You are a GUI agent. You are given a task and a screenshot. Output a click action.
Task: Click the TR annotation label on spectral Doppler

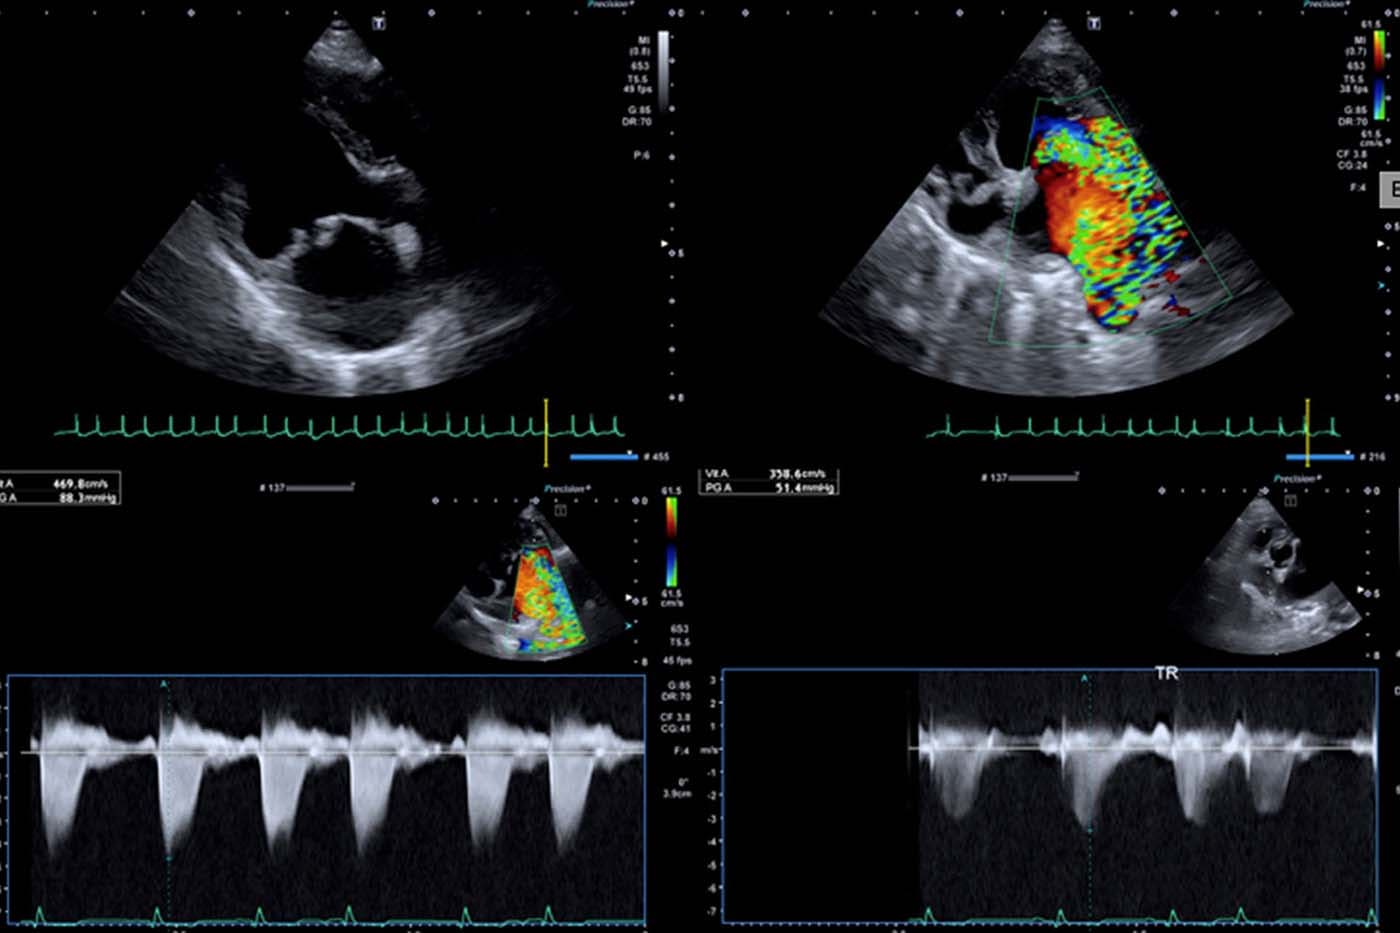[1166, 674]
